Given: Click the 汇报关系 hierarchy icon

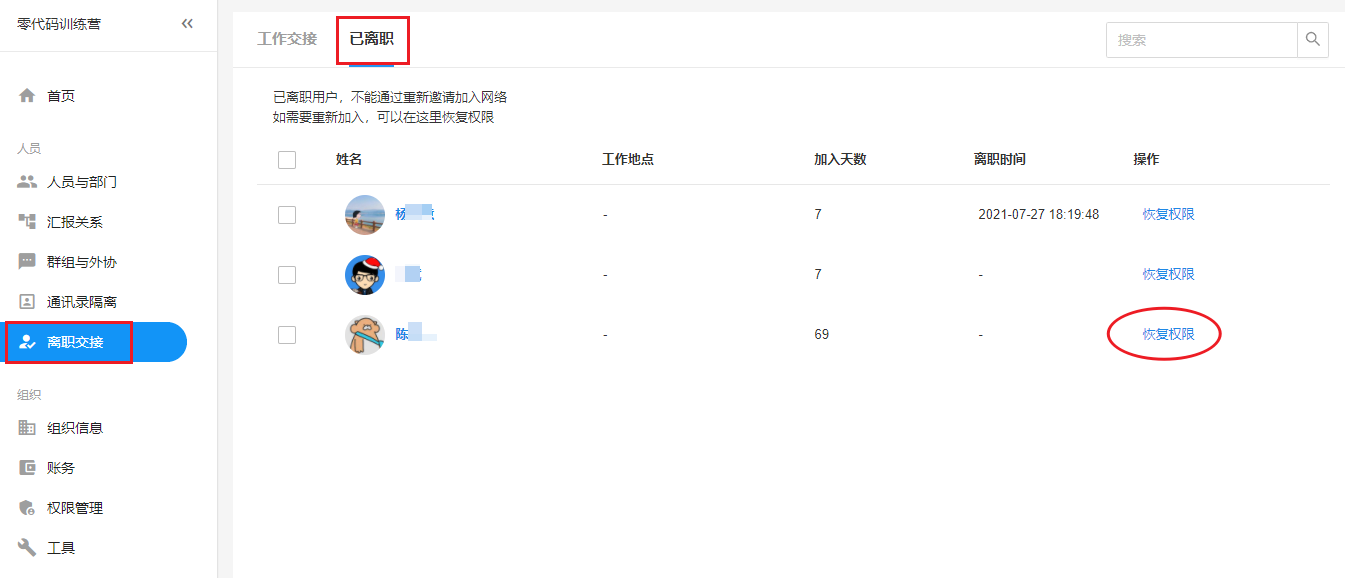Looking at the screenshot, I should click(x=27, y=222).
